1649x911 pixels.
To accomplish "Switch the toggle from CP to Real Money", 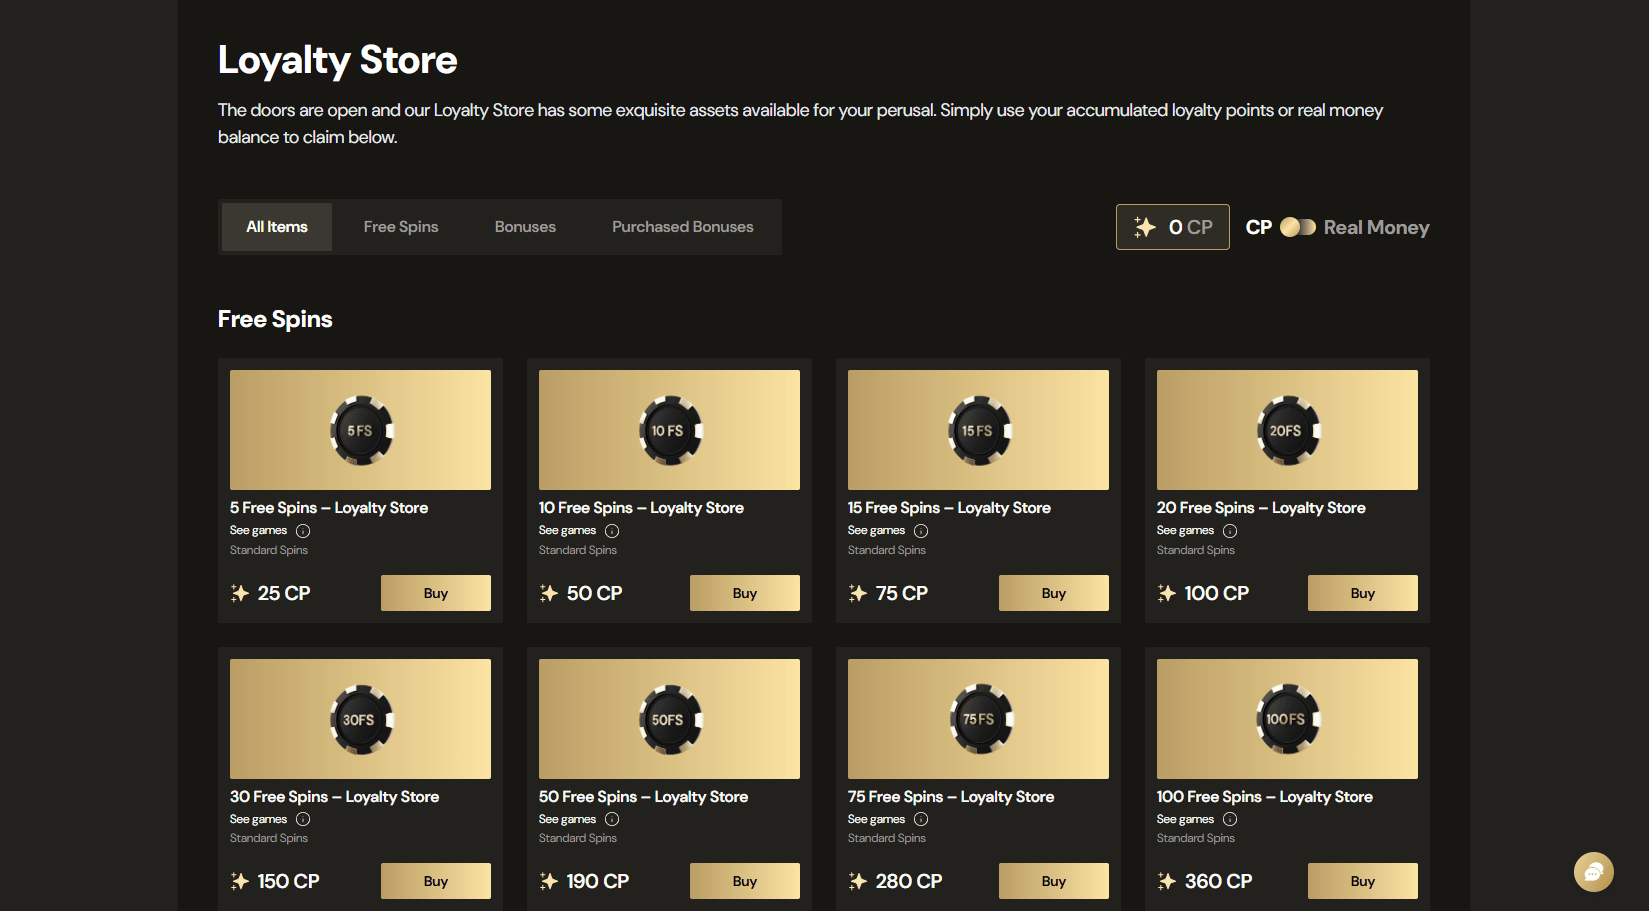I will click(x=1298, y=227).
